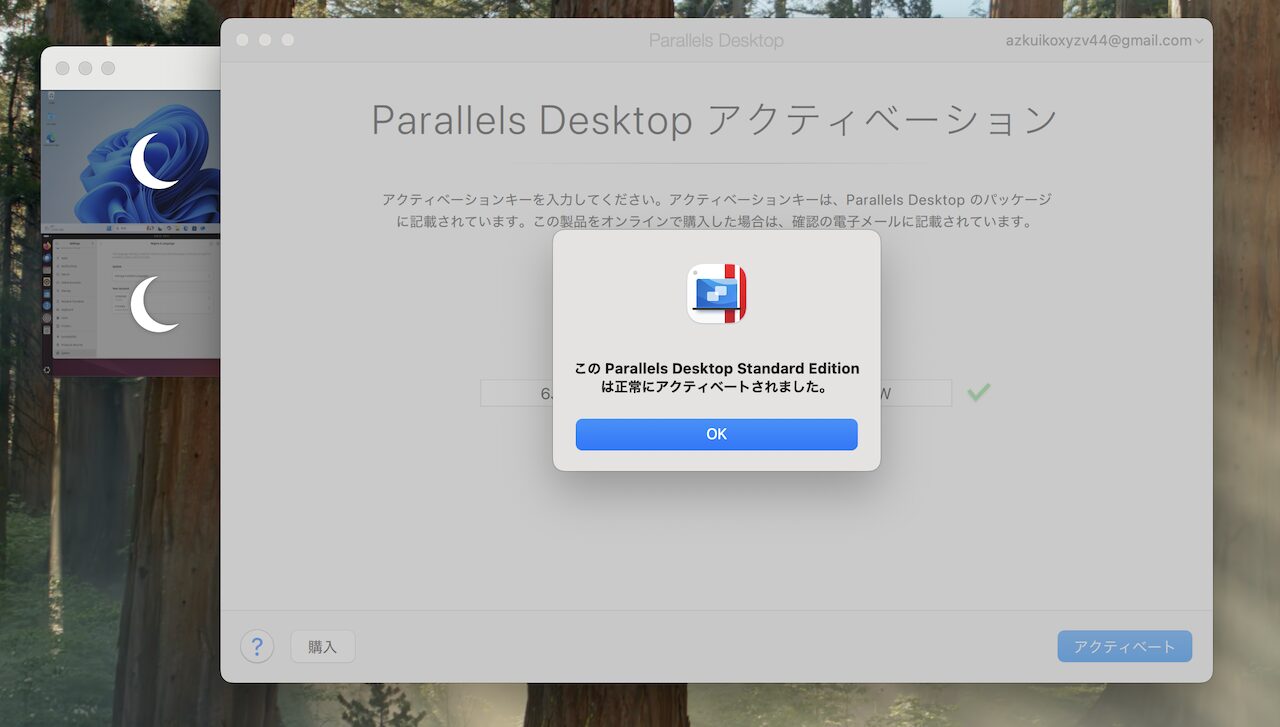The height and width of the screenshot is (727, 1280).
Task: Click the 購入 button
Action: pos(322,647)
